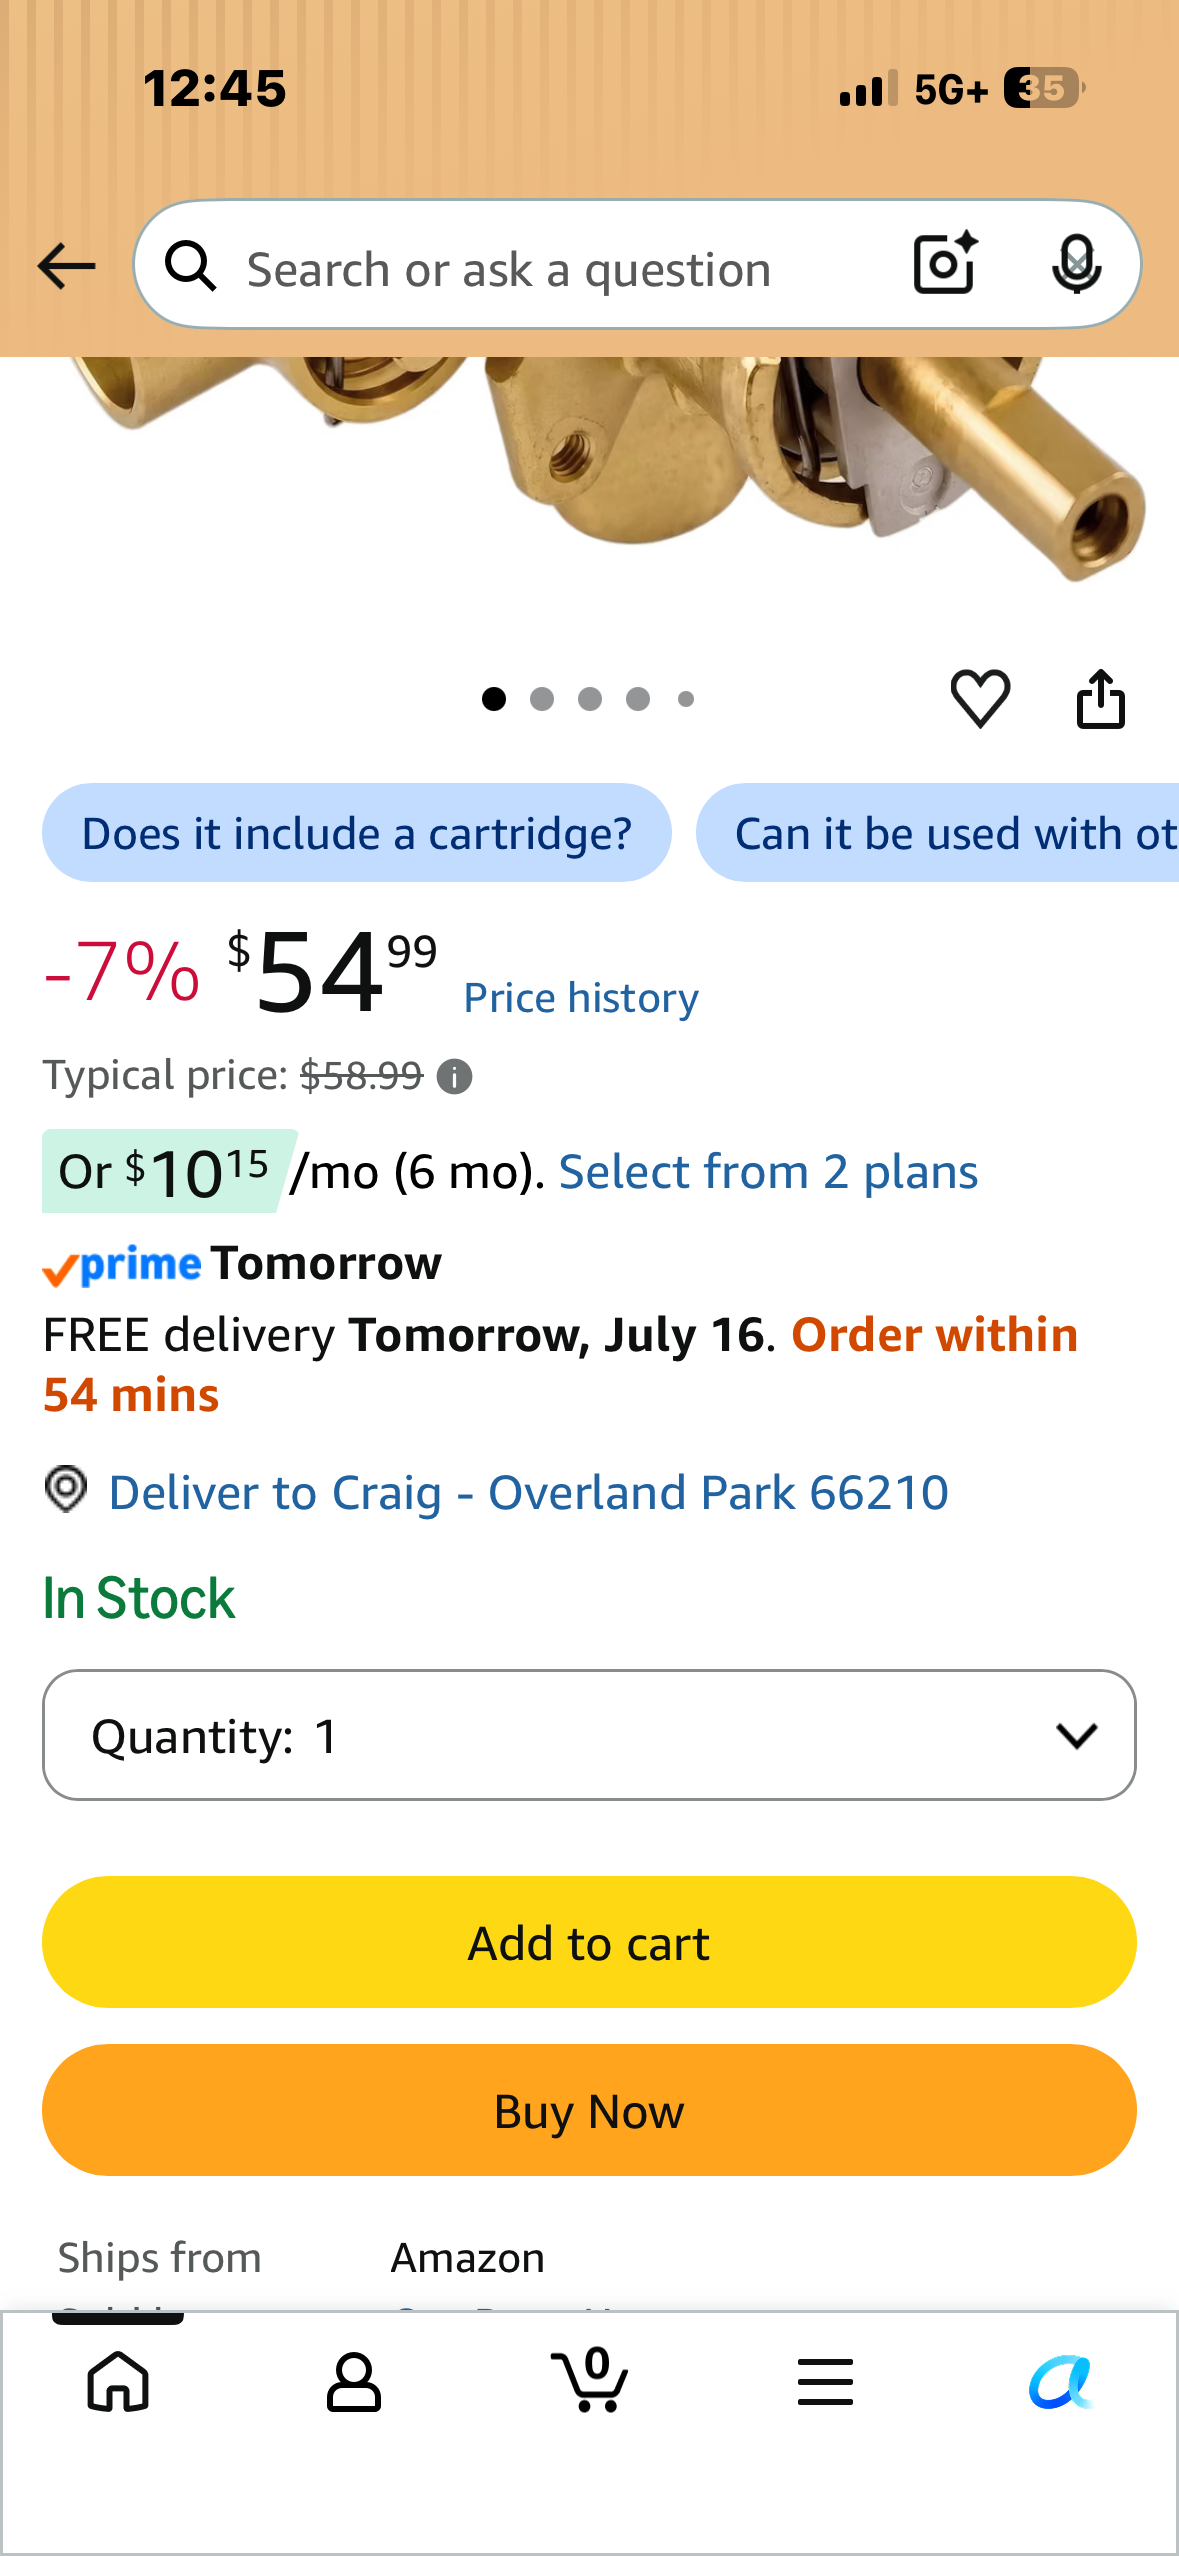Tap delivery location pin icon

click(x=66, y=1490)
